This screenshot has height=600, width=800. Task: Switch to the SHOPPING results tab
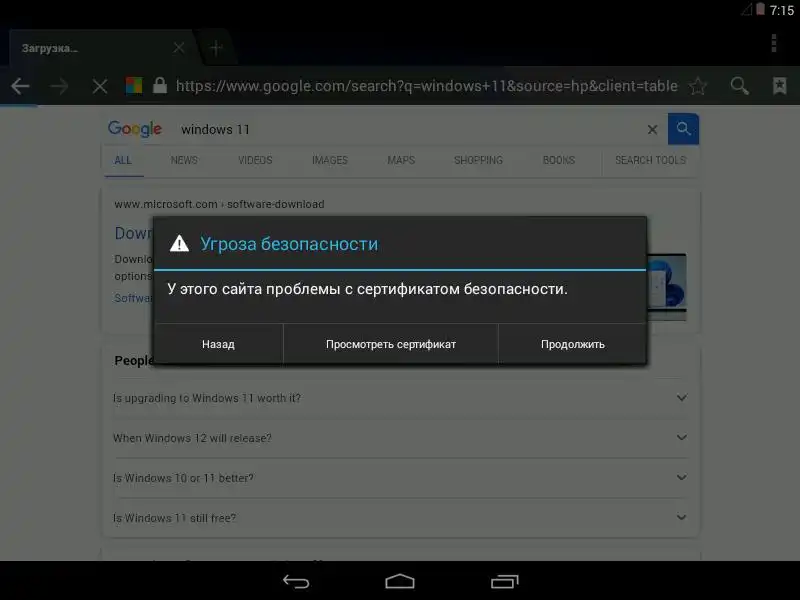coord(479,160)
